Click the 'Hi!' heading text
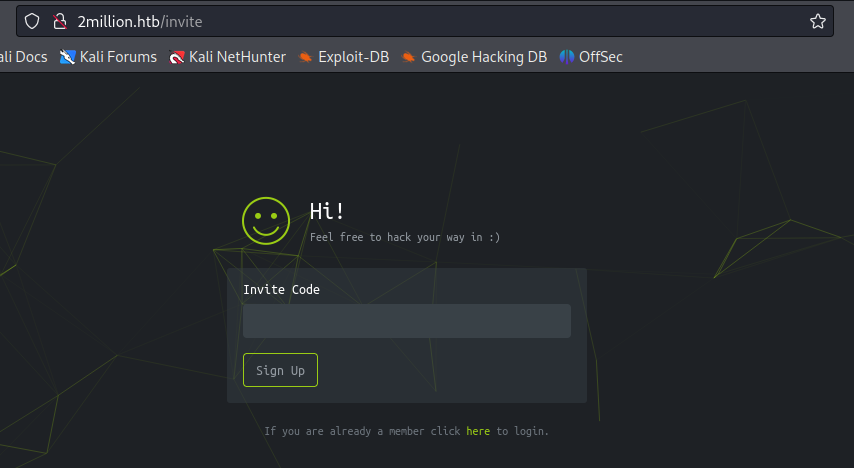 click(327, 211)
